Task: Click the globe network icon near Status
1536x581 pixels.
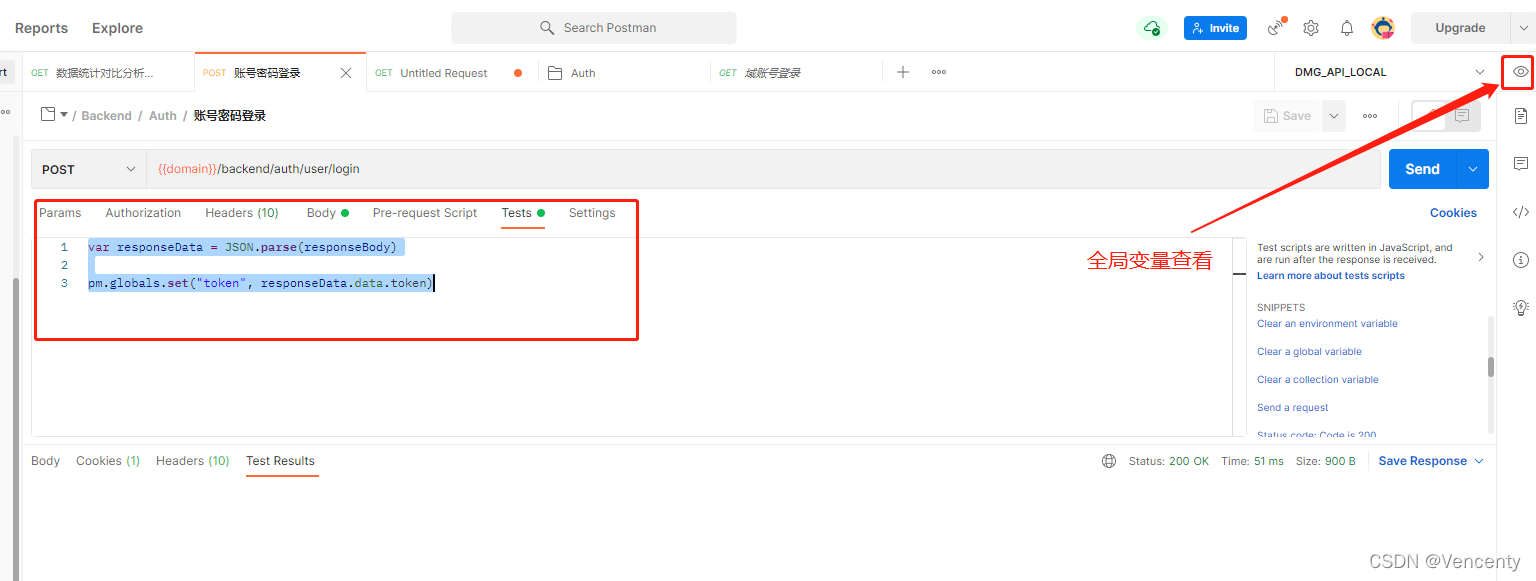Action: click(1109, 461)
